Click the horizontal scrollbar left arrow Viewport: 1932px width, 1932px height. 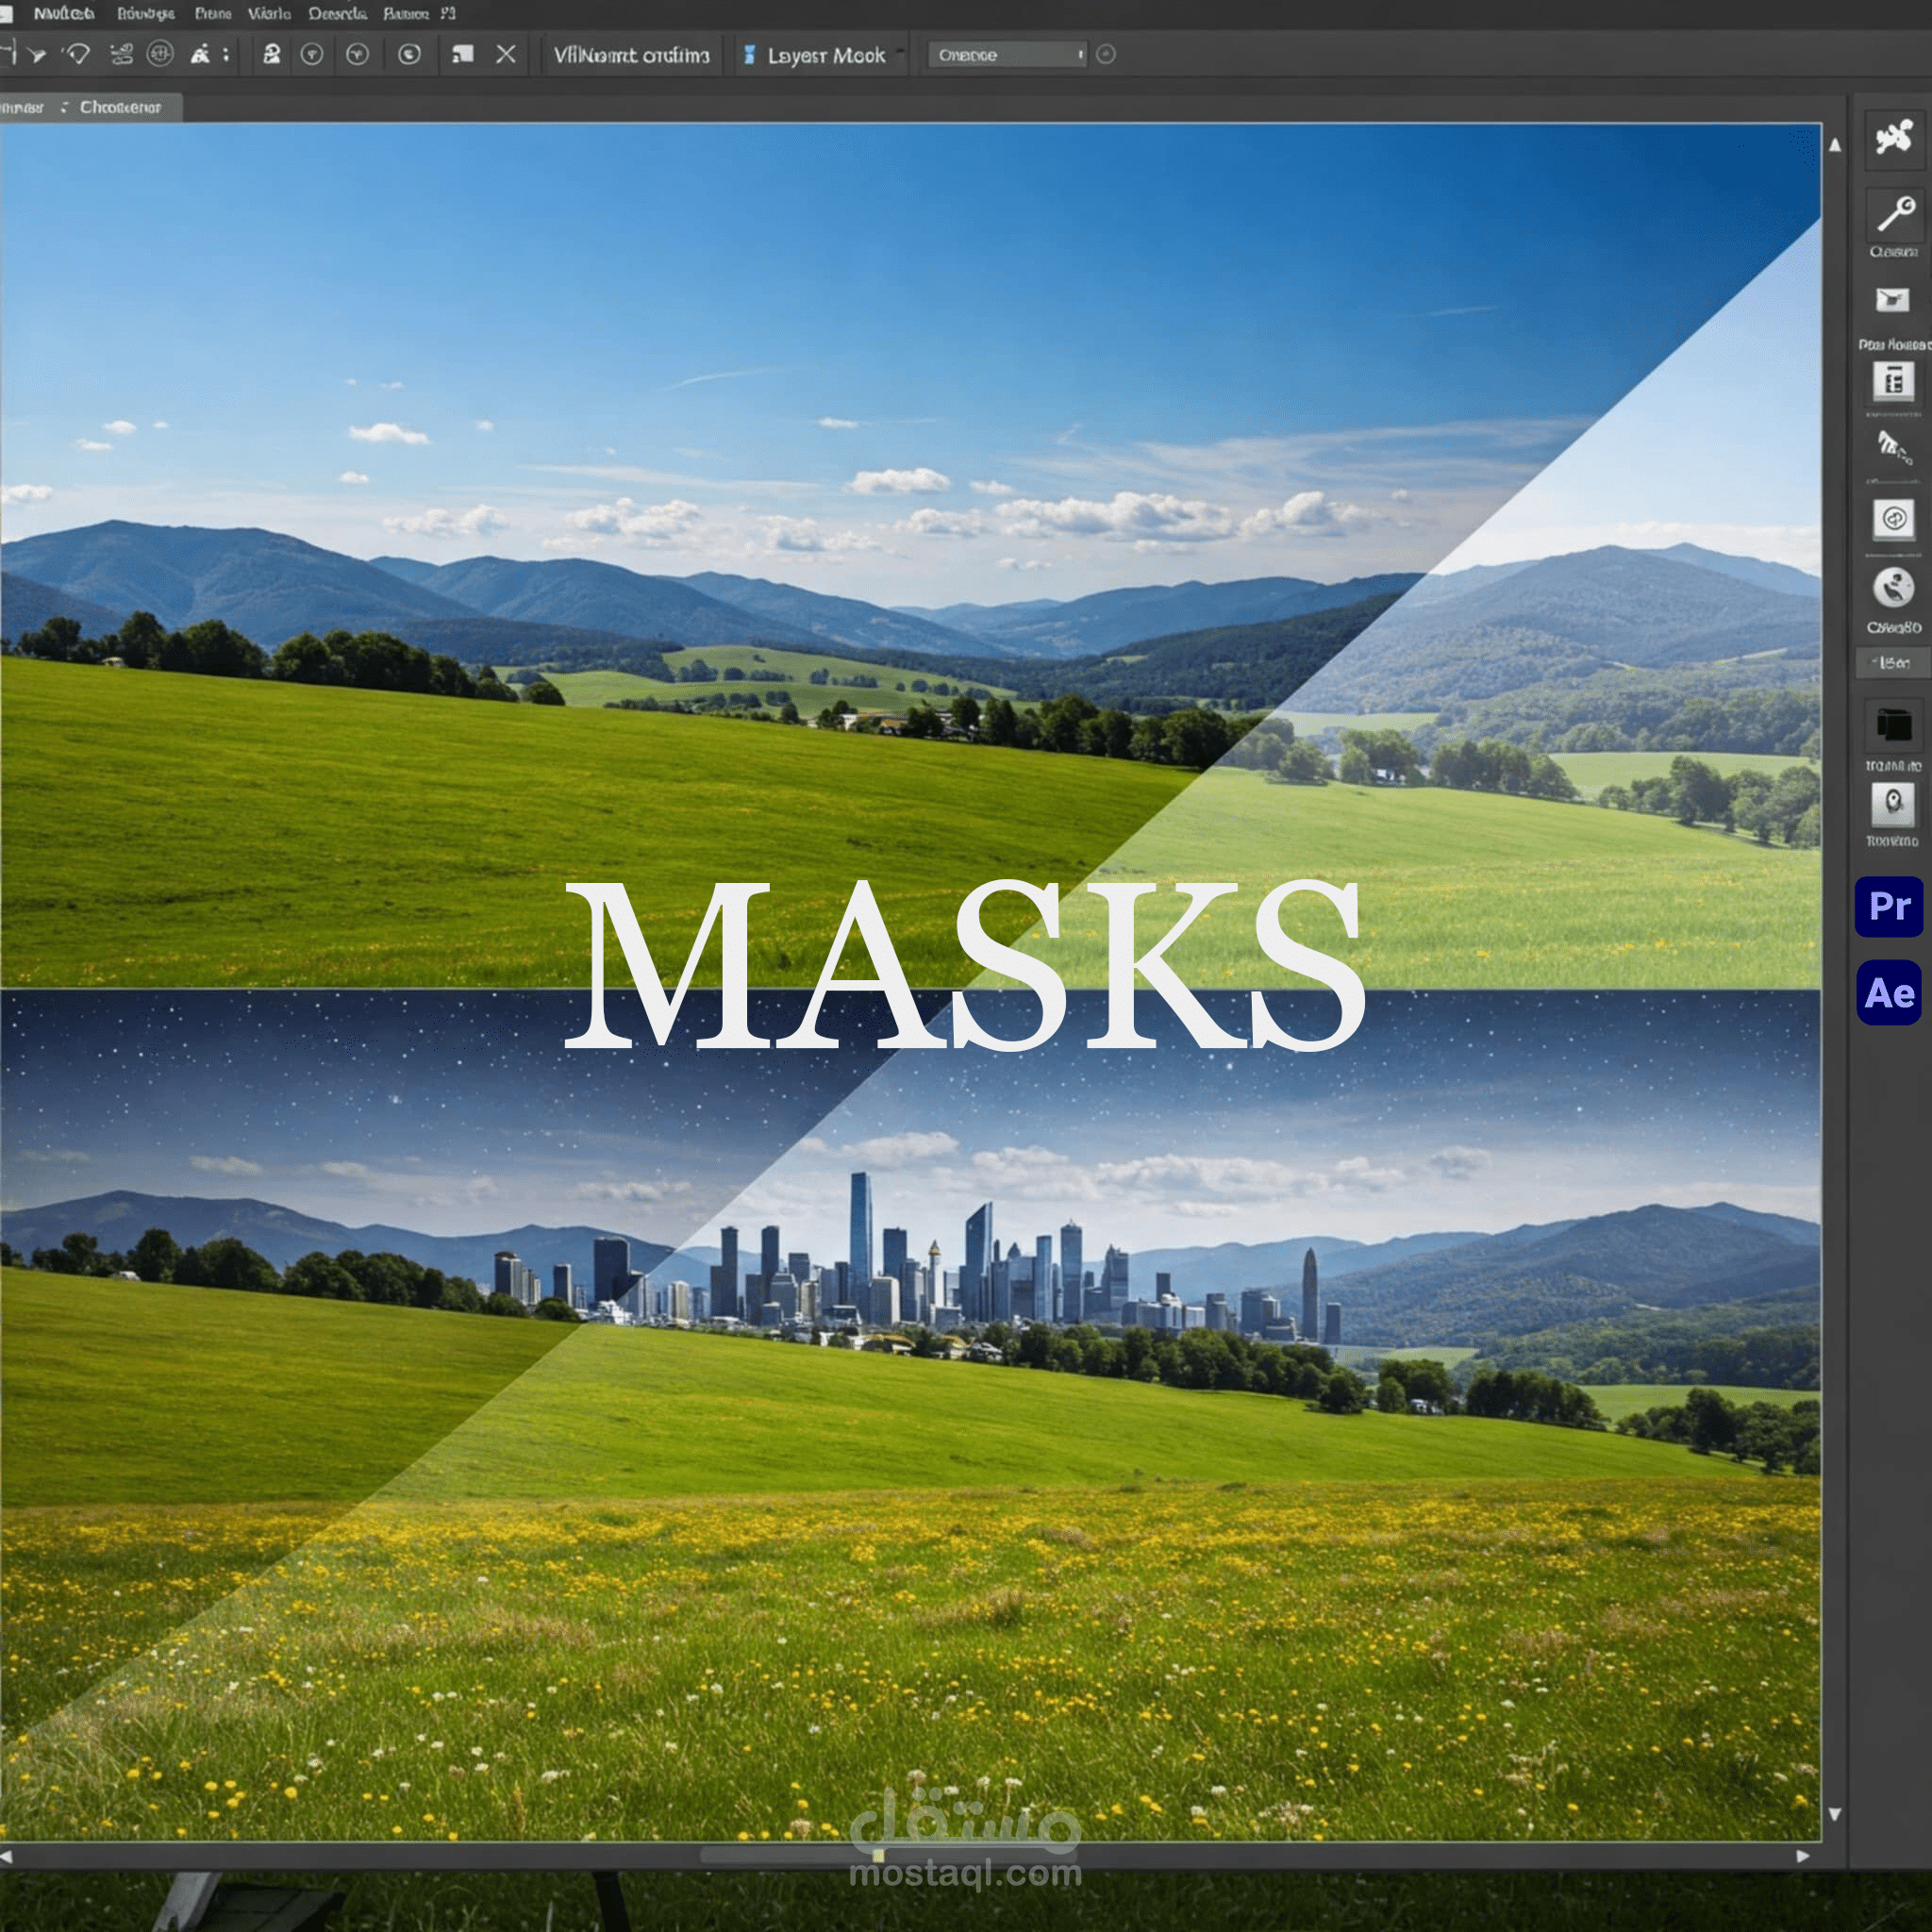[x=7, y=1857]
